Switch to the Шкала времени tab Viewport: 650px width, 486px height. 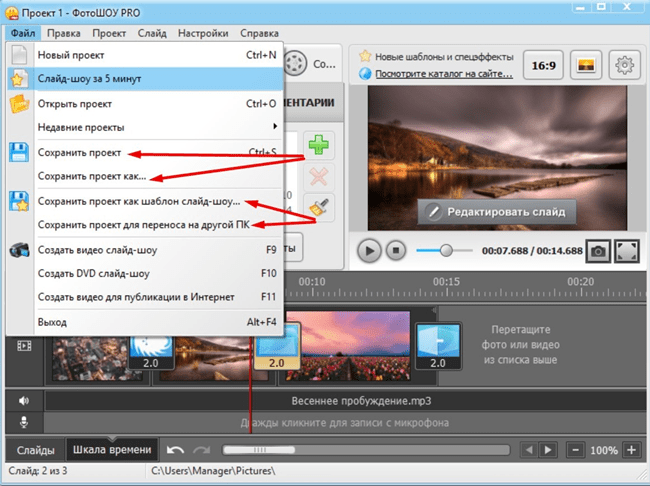coord(112,450)
